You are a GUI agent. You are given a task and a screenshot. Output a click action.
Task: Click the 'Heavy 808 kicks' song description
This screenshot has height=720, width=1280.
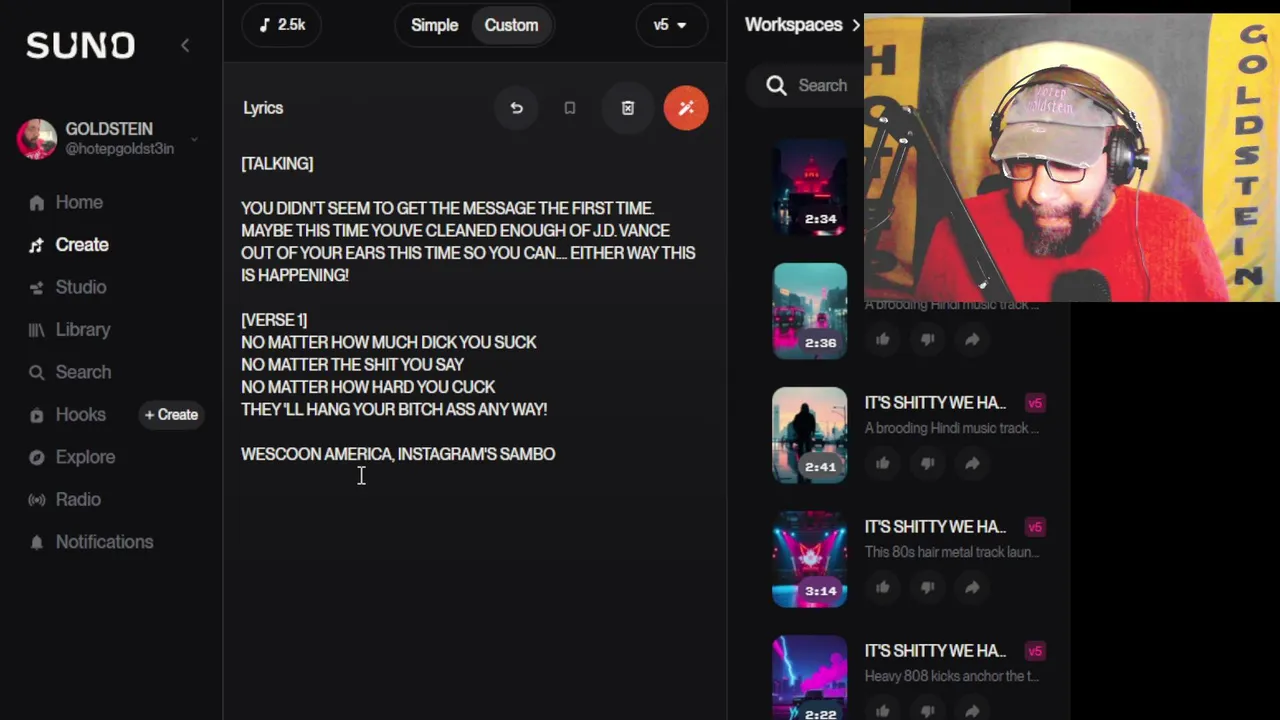coord(952,676)
